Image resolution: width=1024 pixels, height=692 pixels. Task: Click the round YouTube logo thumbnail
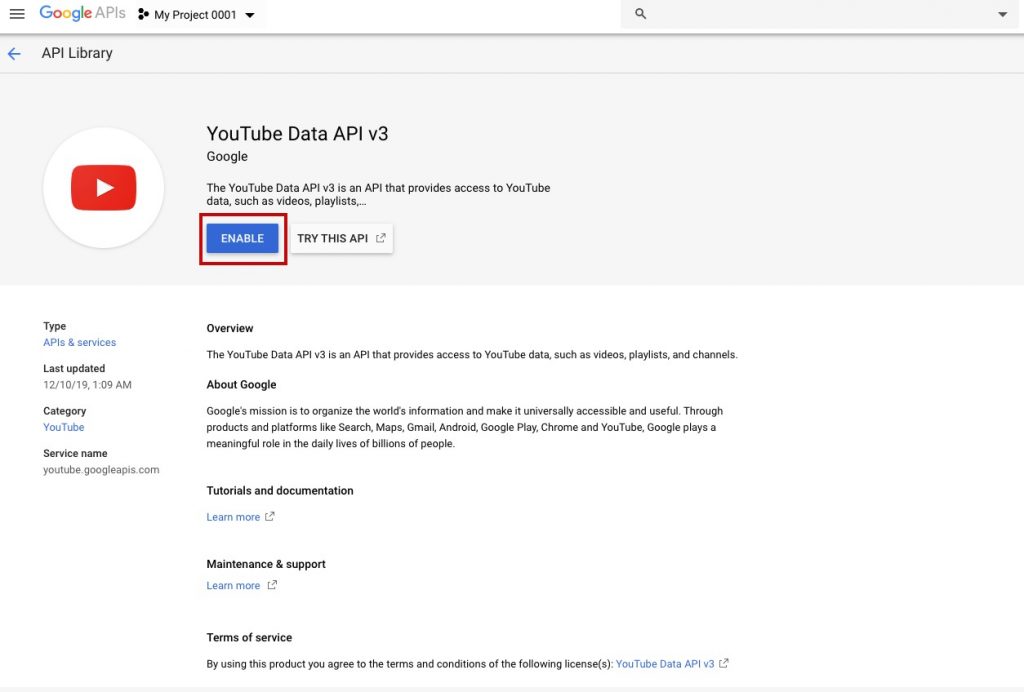click(x=103, y=188)
